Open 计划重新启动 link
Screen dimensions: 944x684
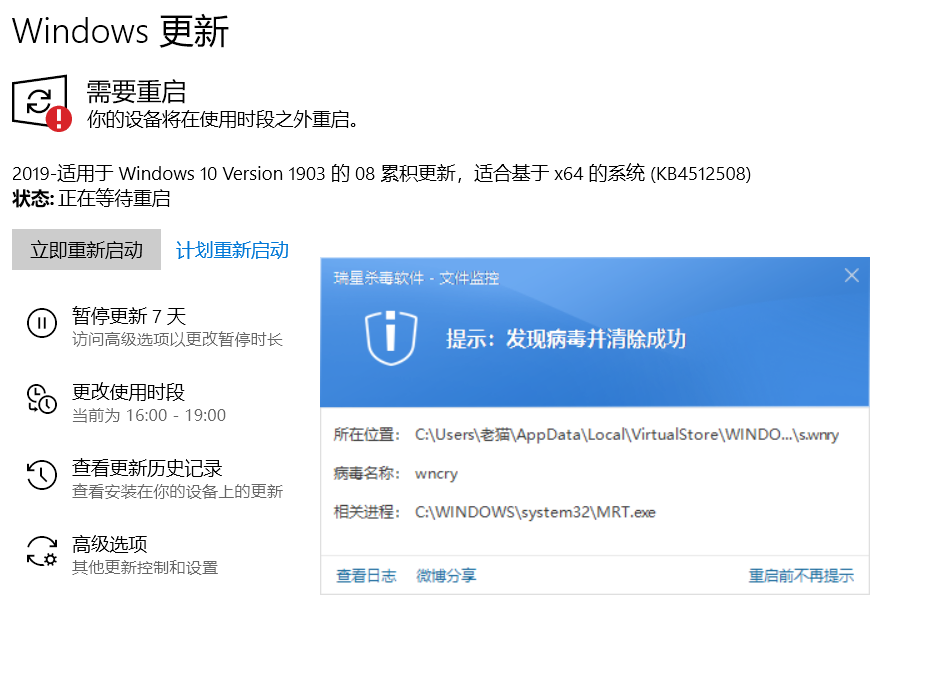click(232, 250)
